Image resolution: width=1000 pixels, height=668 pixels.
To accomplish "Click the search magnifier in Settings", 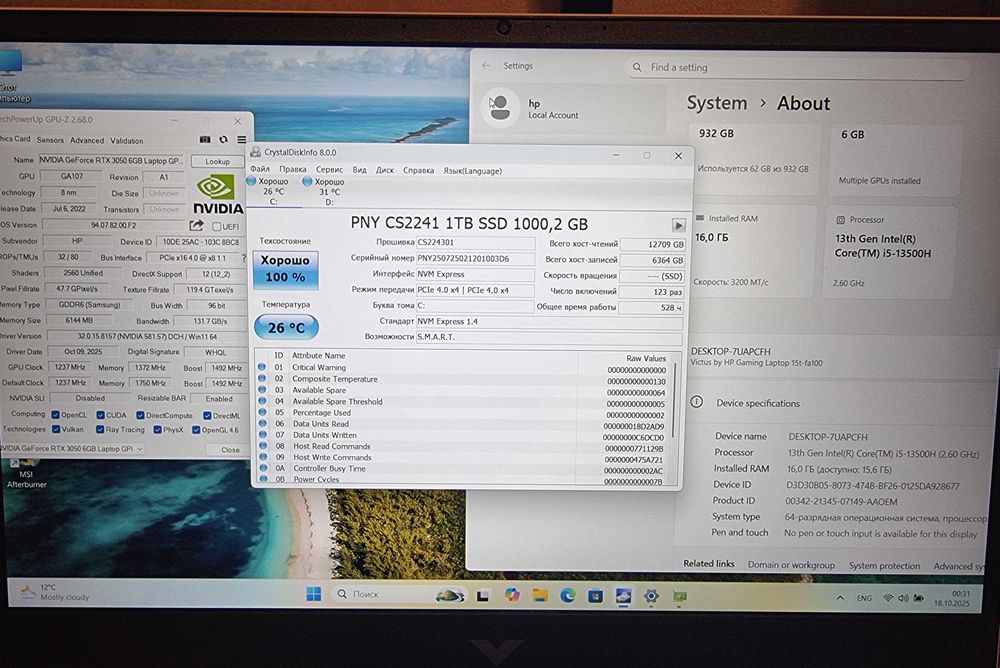I will point(637,67).
